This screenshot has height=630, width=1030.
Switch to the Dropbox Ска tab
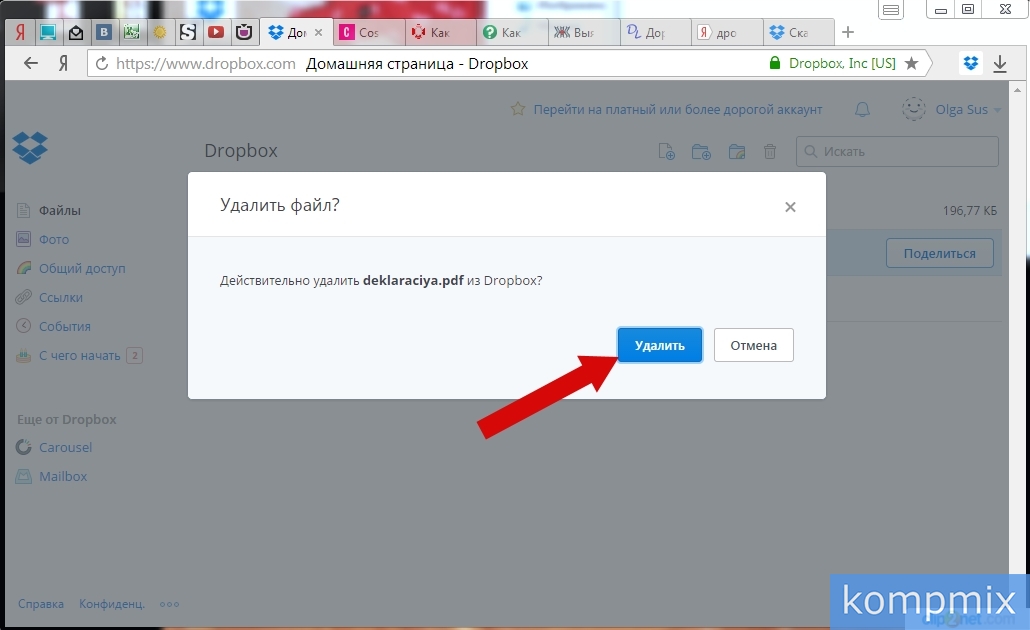coord(799,32)
